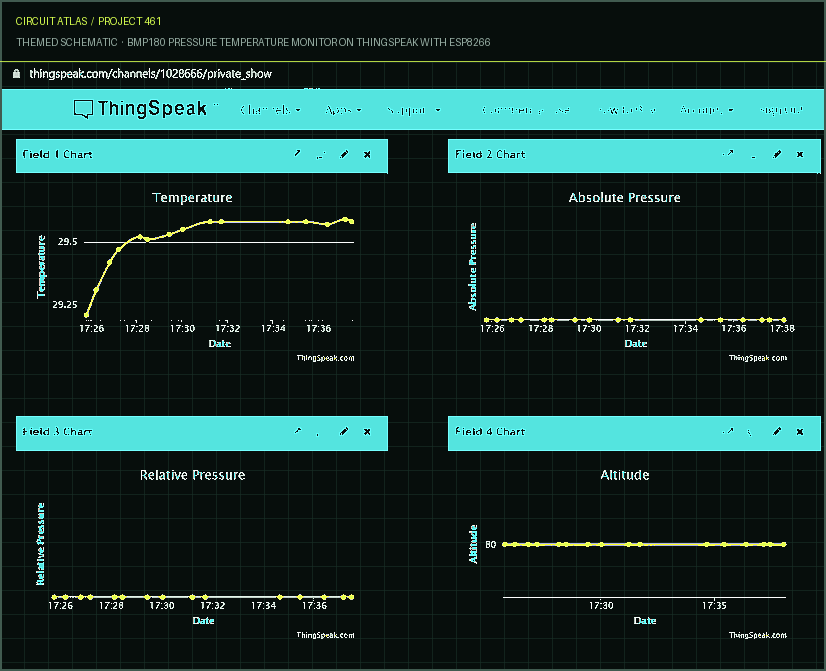
Task: Click the Absolute Pressure chart title
Action: click(x=624, y=198)
